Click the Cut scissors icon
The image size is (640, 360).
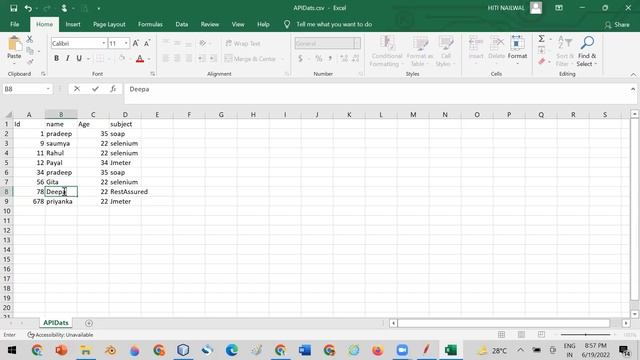click(x=29, y=39)
